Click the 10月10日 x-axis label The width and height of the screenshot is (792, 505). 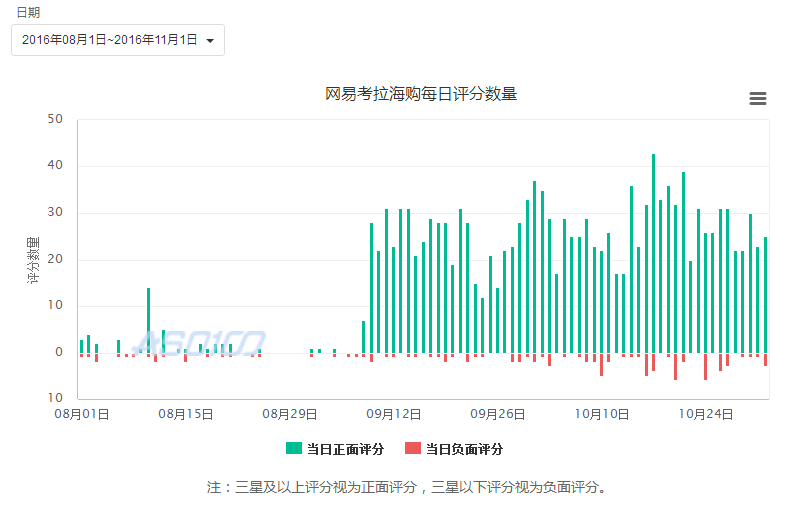tap(602, 414)
